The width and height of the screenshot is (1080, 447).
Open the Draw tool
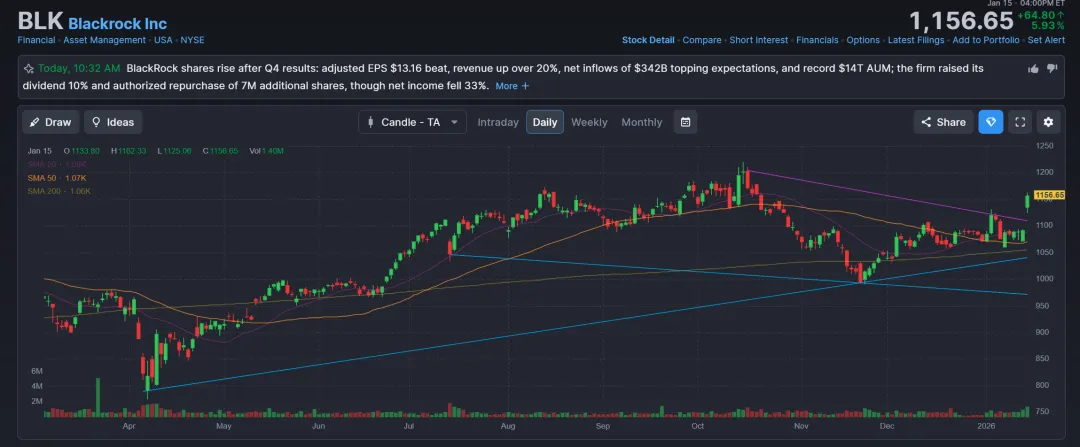coord(51,122)
